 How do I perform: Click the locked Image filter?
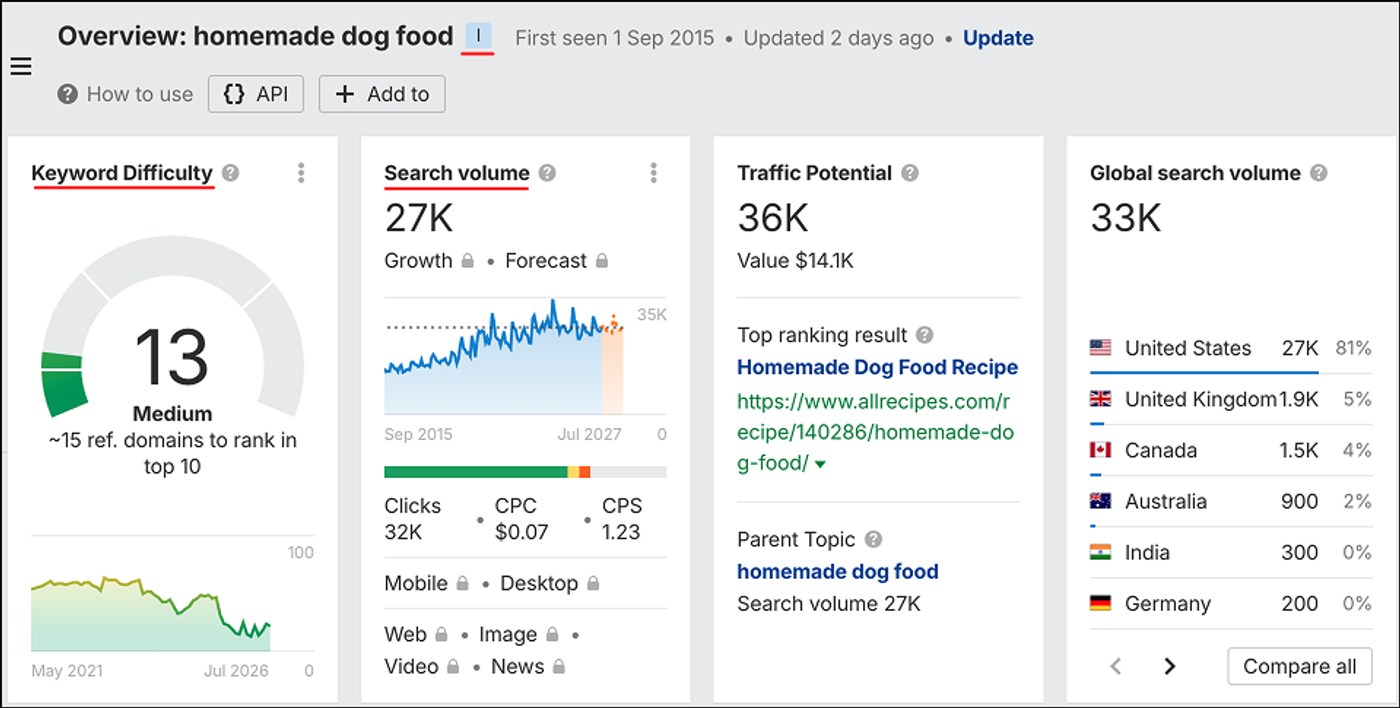[x=518, y=634]
